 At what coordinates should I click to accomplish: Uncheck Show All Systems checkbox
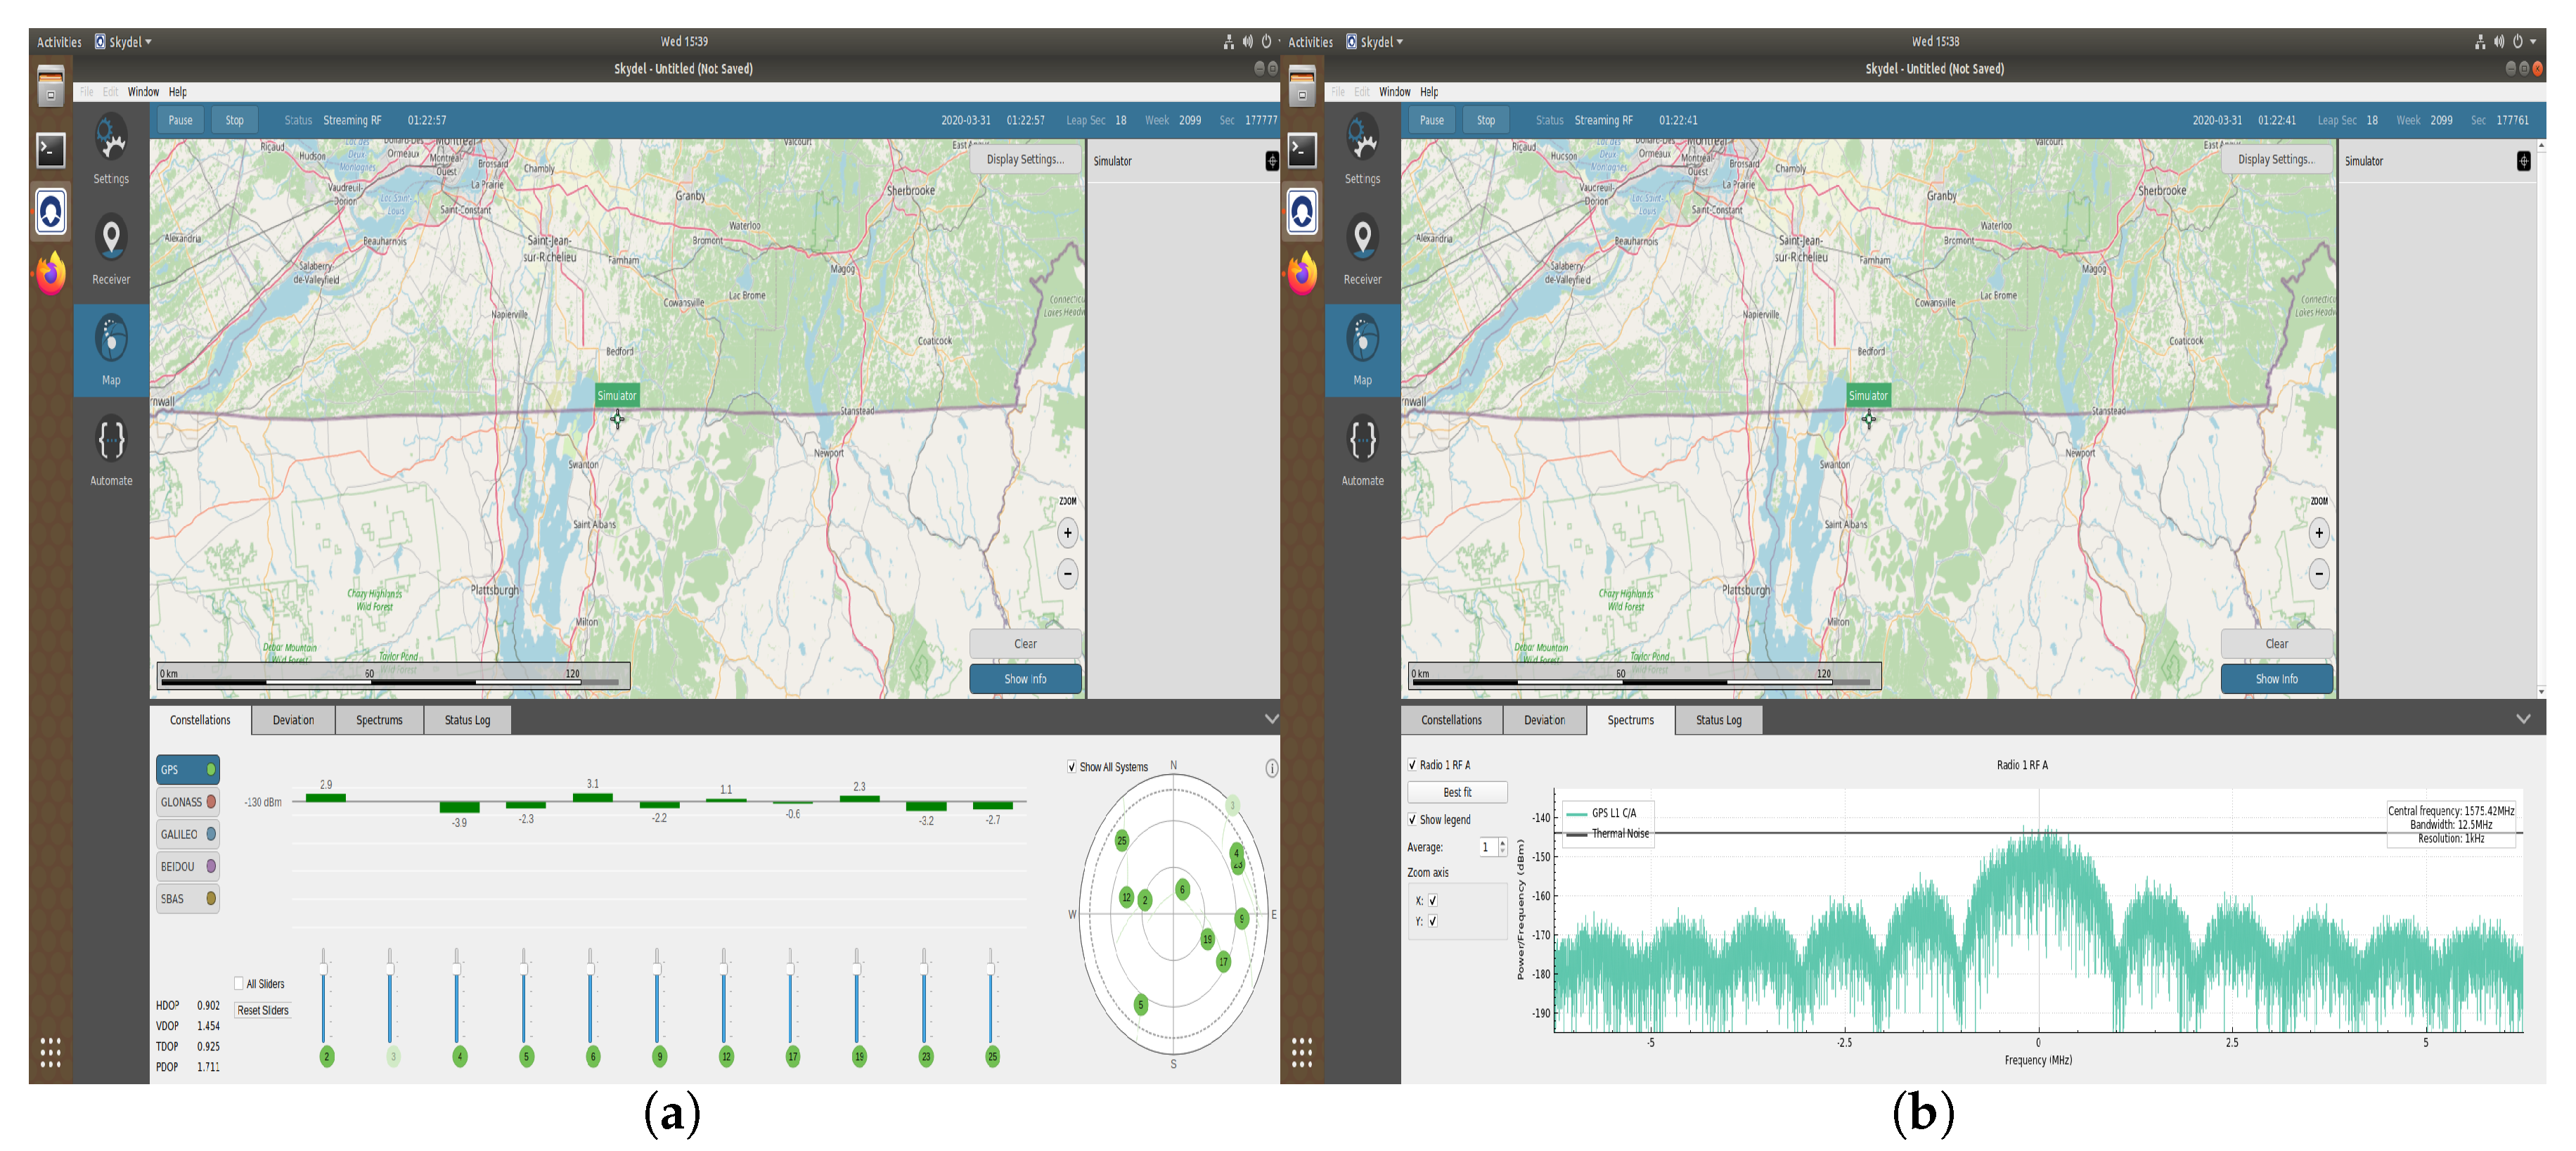tap(1072, 767)
